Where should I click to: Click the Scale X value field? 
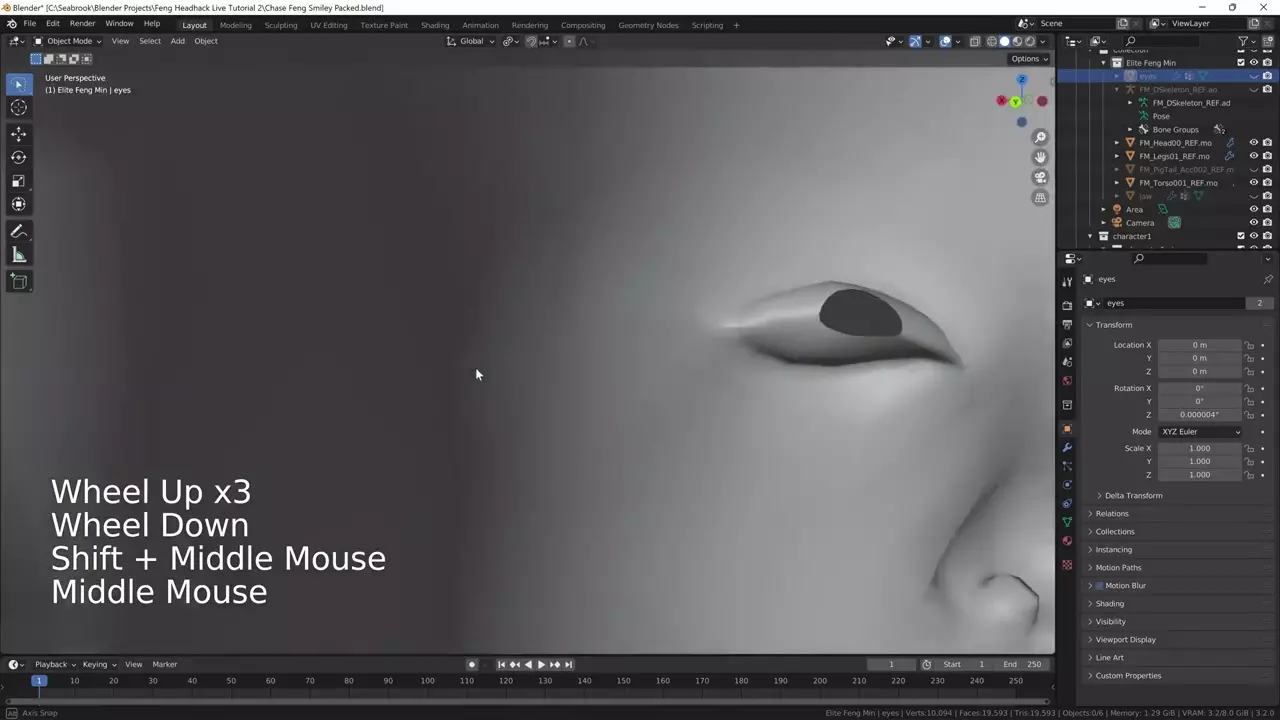tap(1199, 449)
